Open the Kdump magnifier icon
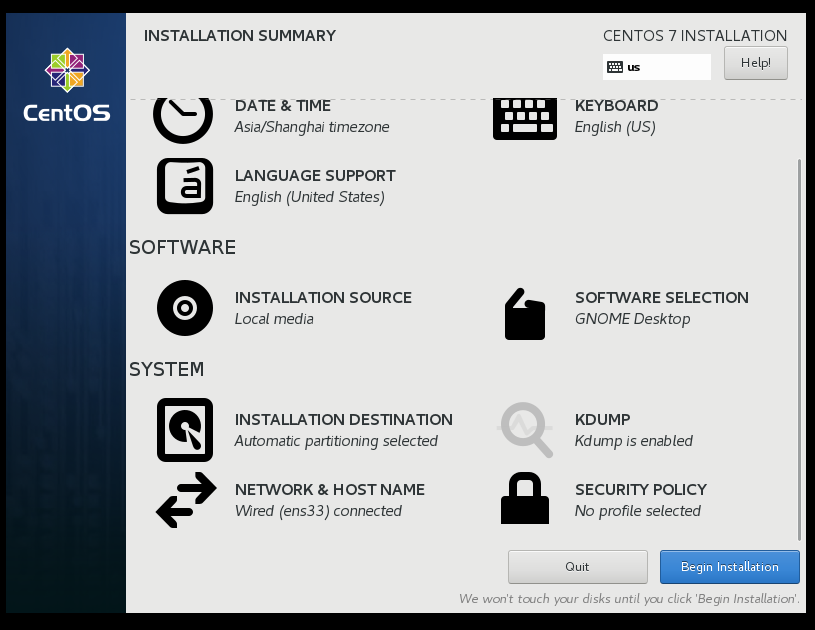Viewport: 815px width, 630px height. 525,430
